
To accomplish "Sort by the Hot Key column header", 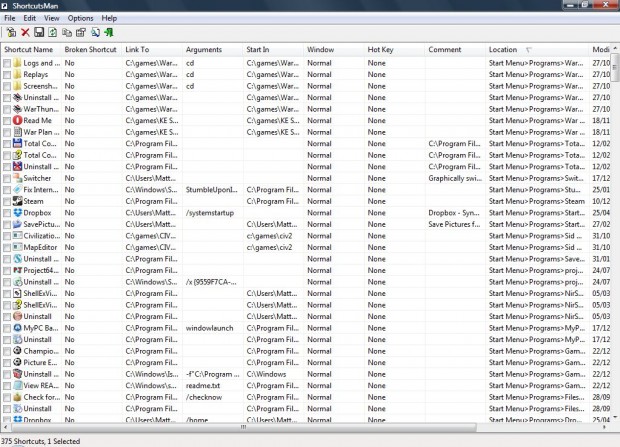I will 395,49.
